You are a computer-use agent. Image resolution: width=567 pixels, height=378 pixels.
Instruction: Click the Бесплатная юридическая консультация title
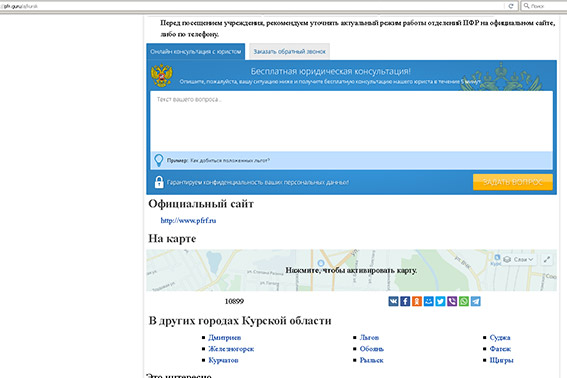[331, 71]
